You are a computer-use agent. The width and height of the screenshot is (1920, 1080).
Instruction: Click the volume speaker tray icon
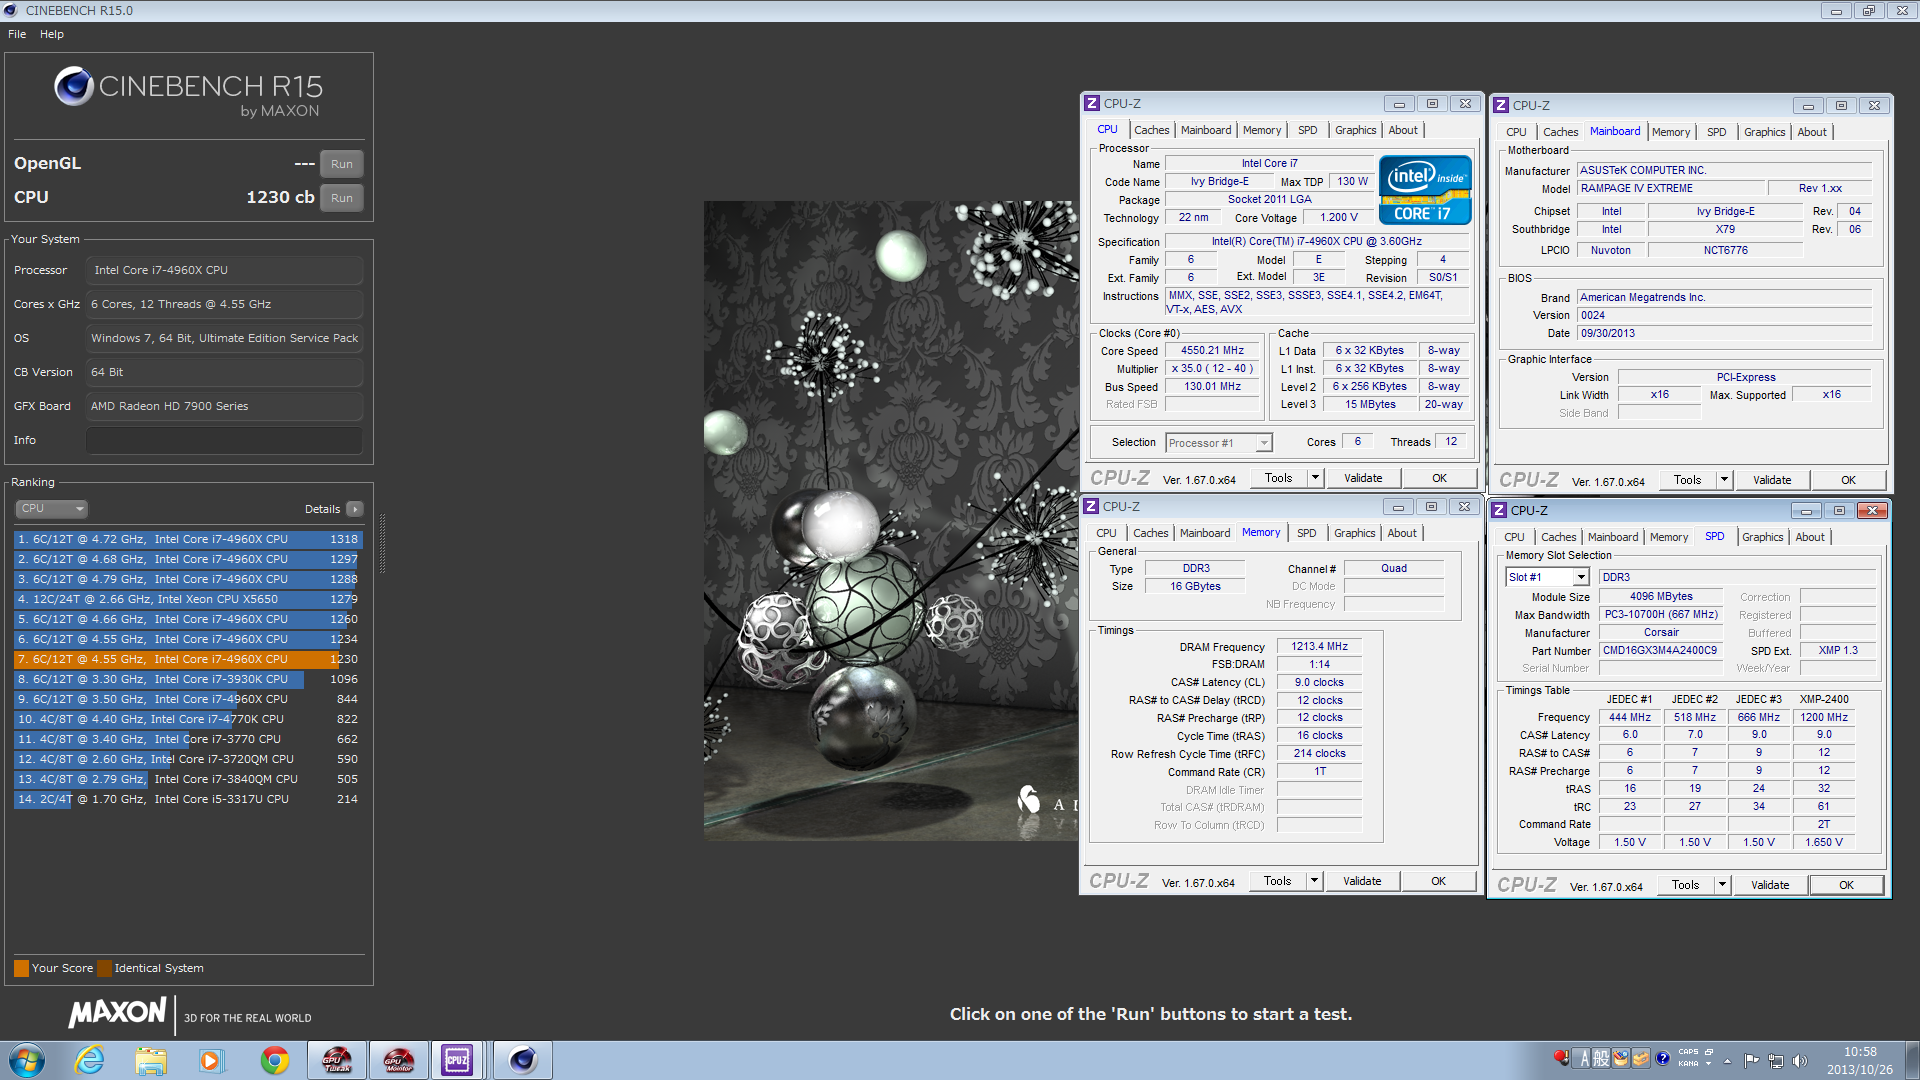tap(1800, 1061)
